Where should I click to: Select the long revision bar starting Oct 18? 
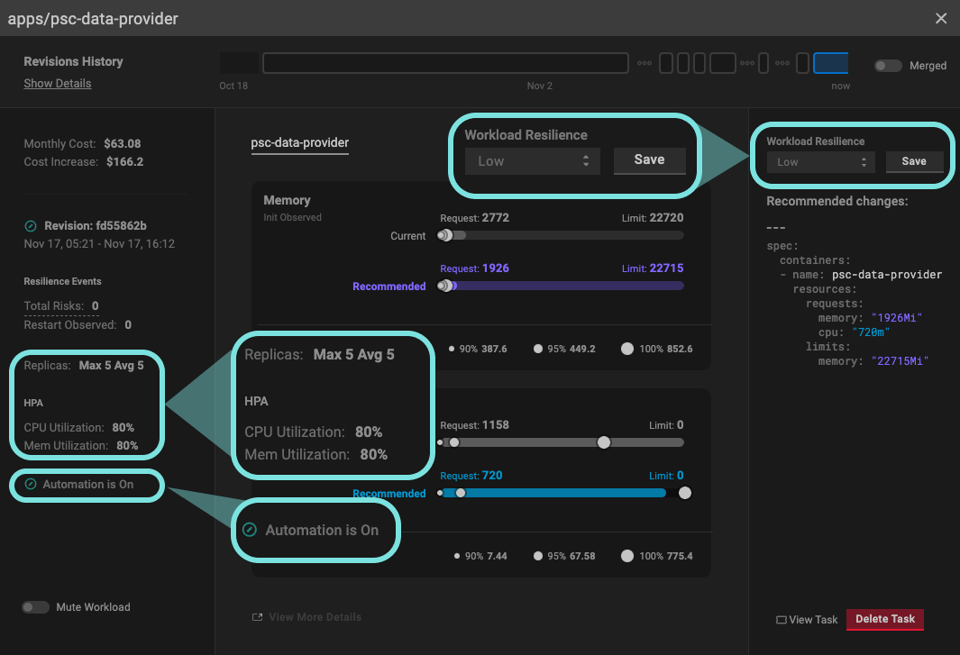point(446,63)
